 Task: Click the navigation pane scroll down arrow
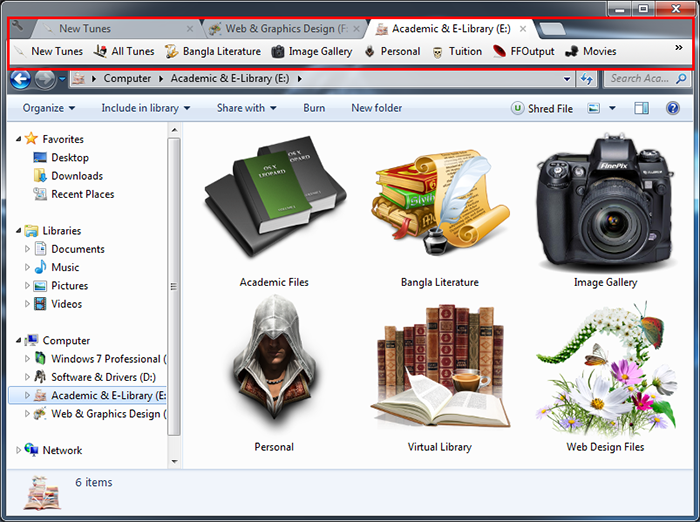[174, 462]
